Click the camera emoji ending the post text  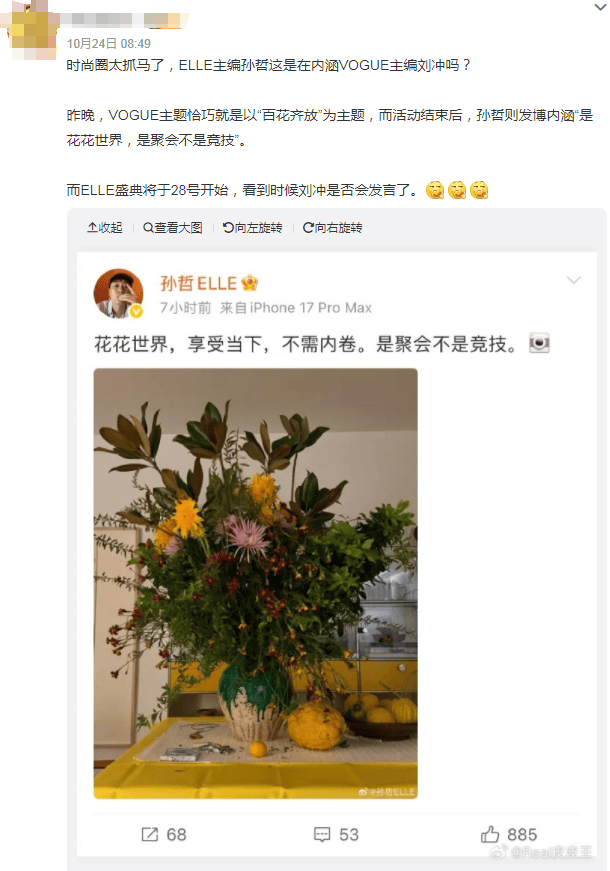tap(539, 343)
